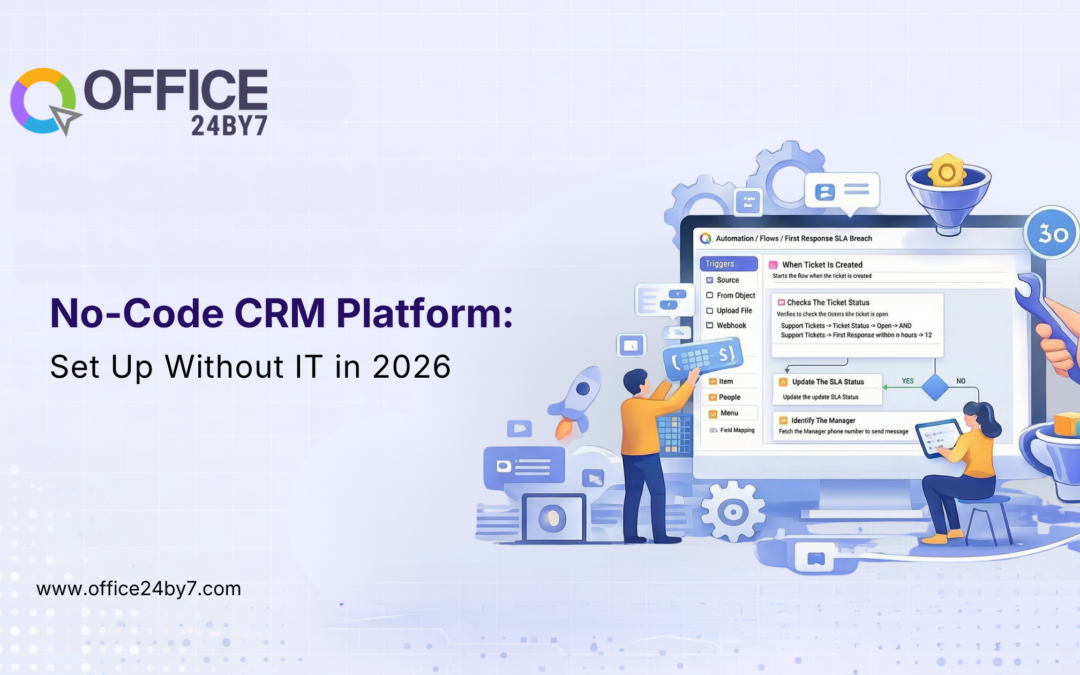
Task: Click the Item icon in the sidebar
Action: point(711,381)
